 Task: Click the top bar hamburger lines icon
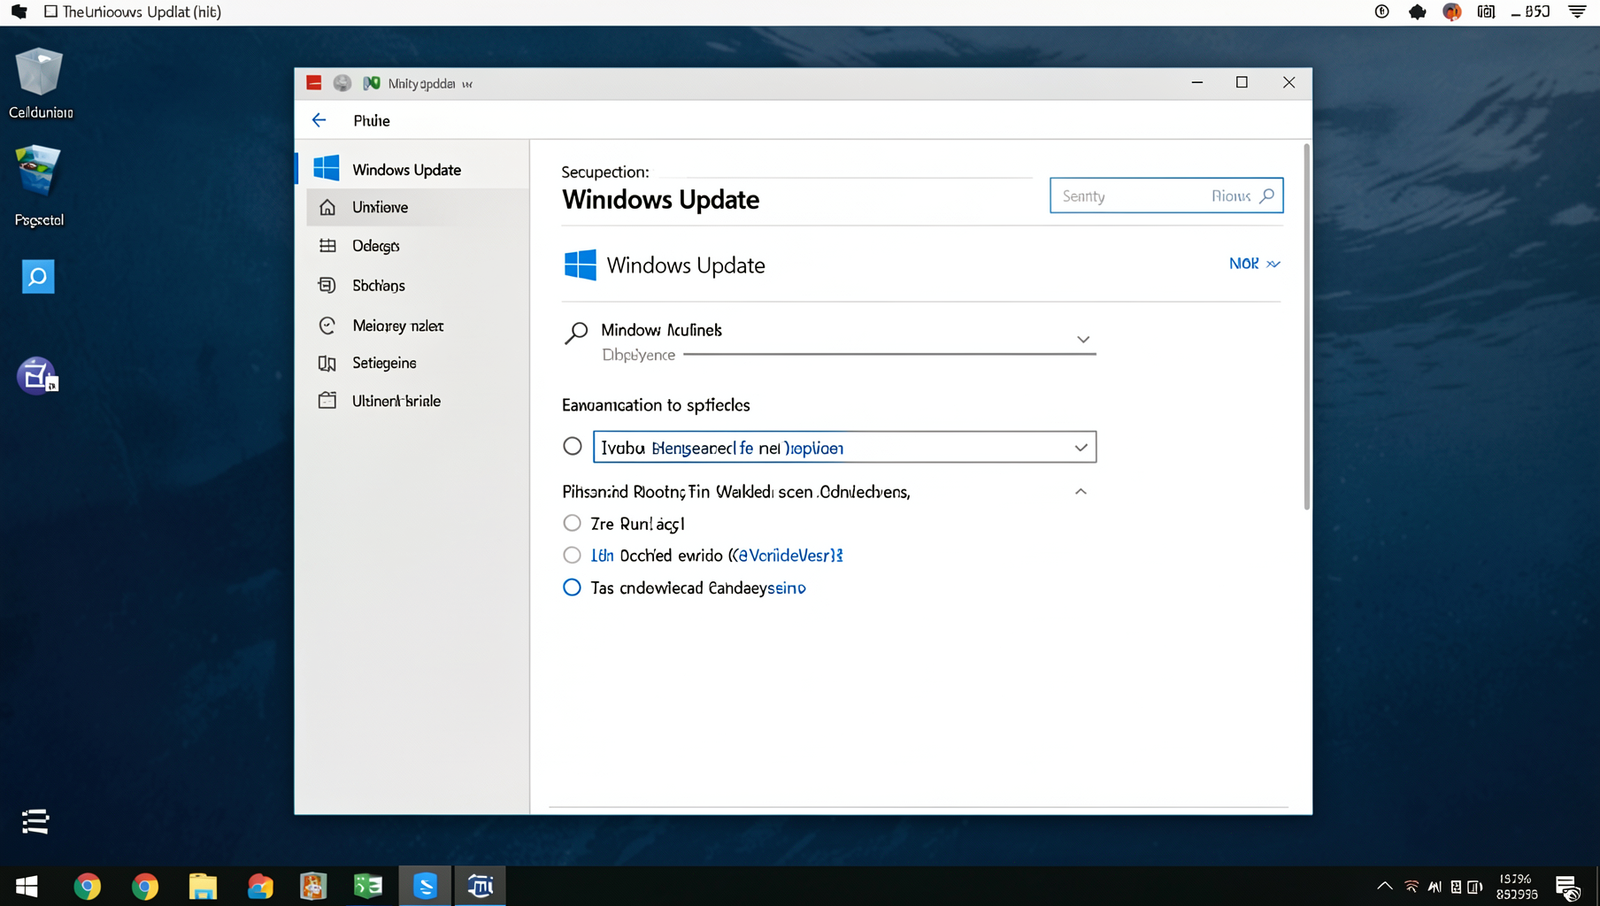[1577, 12]
